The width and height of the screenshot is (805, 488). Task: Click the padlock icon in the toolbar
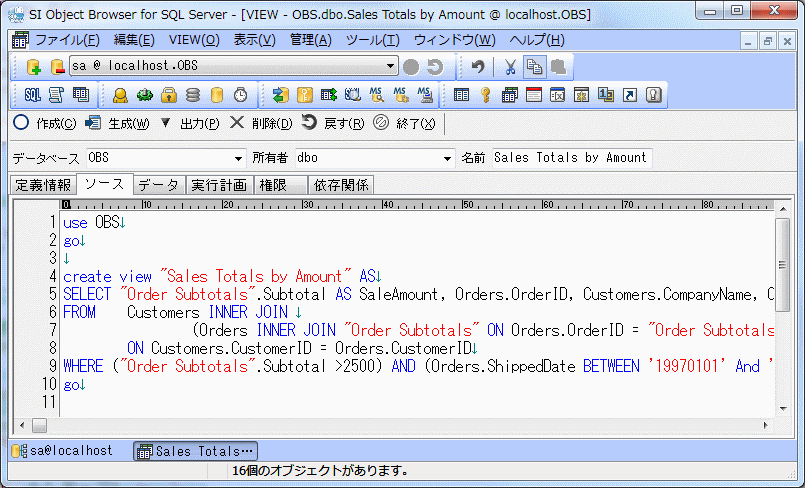(x=169, y=95)
